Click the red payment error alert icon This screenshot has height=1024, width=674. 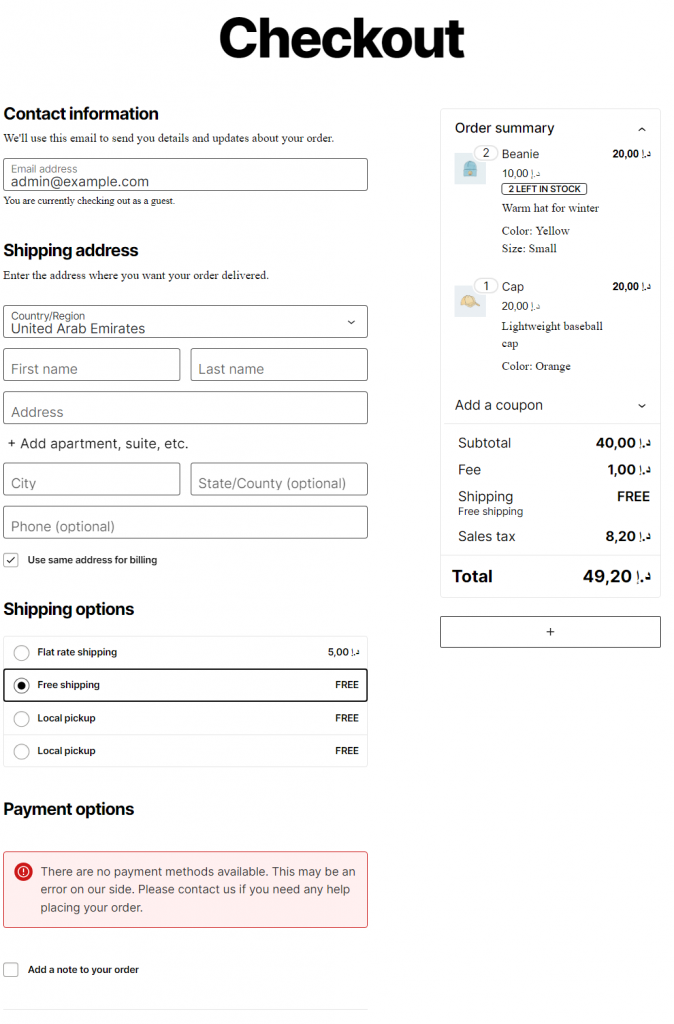(x=22, y=871)
